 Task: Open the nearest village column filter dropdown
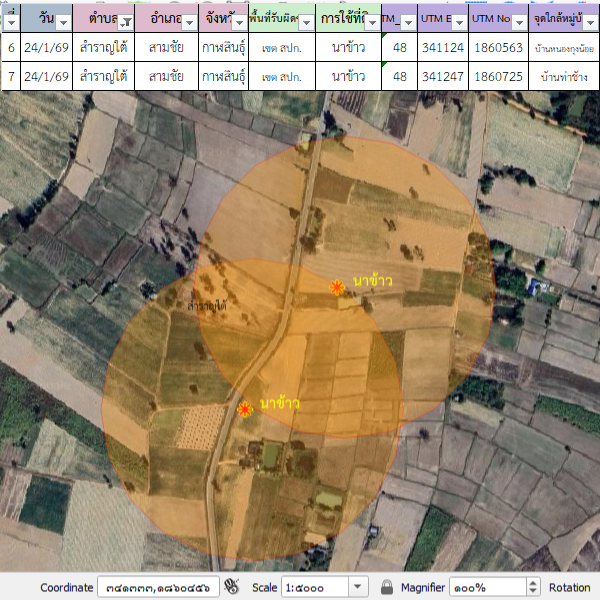(x=589, y=24)
